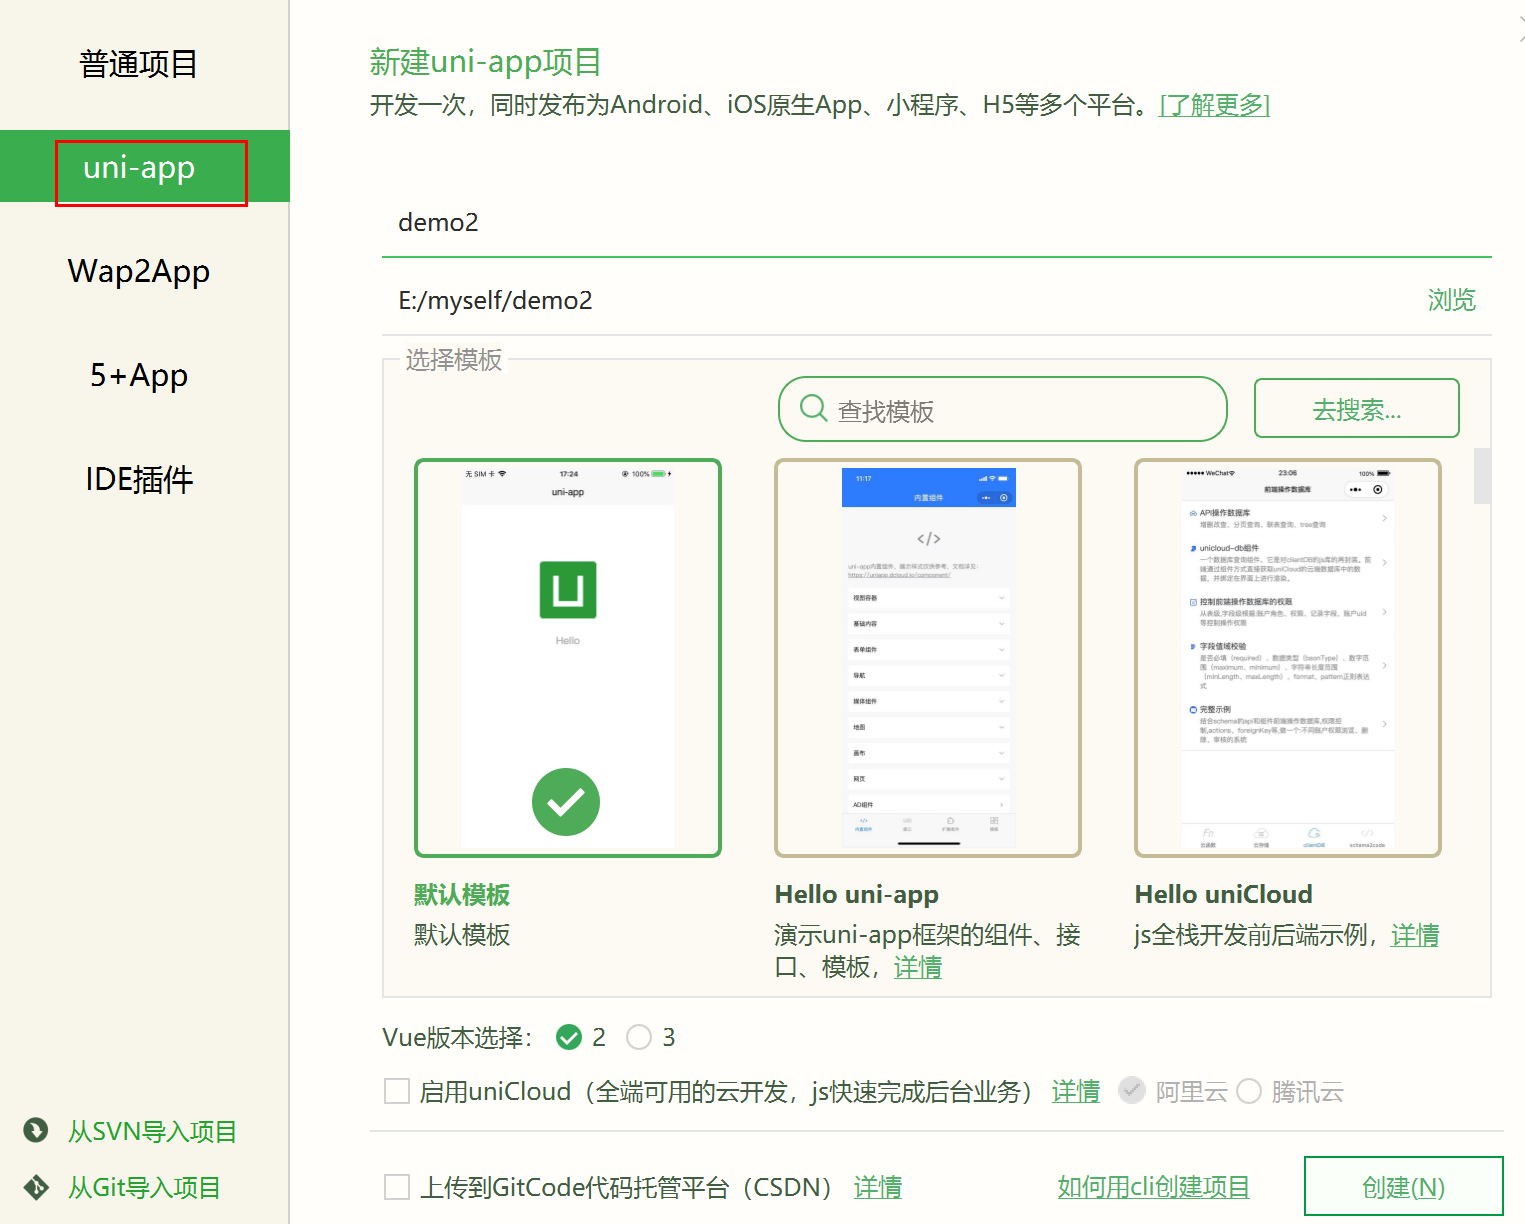The height and width of the screenshot is (1224, 1525).
Task: Select the 默认模板 template thumbnail
Action: [x=568, y=658]
